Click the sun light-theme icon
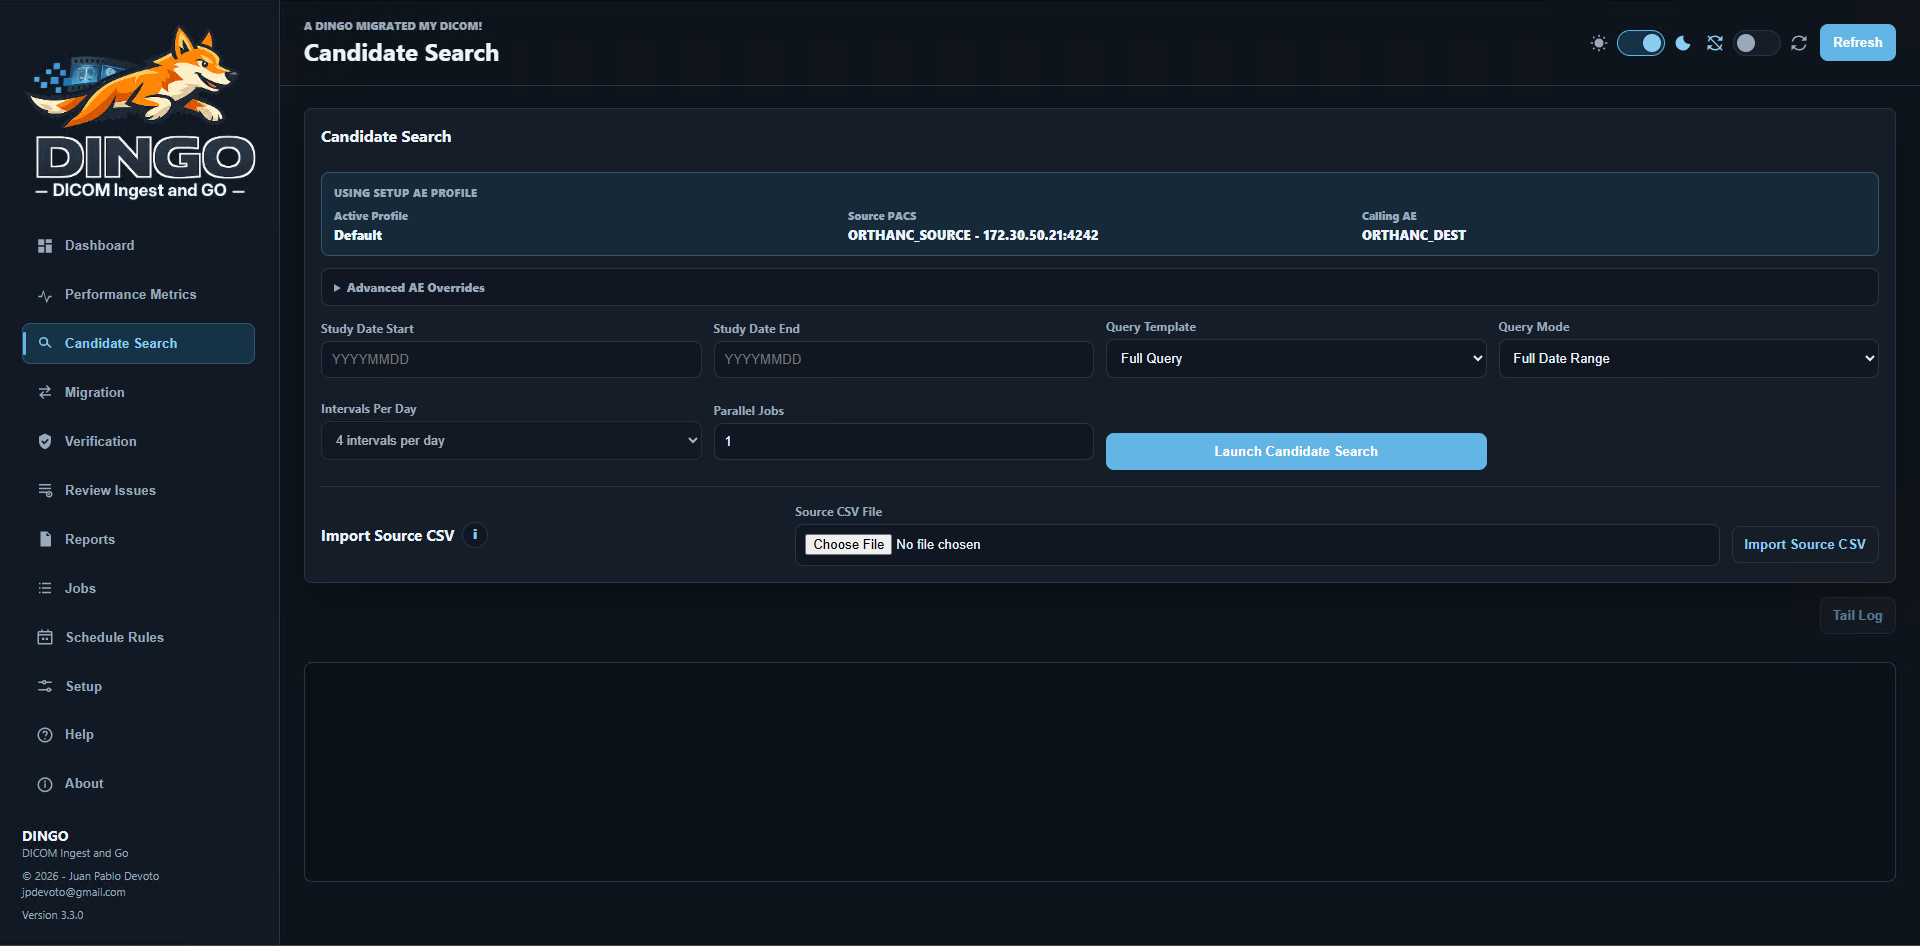Image resolution: width=1920 pixels, height=946 pixels. coord(1599,43)
